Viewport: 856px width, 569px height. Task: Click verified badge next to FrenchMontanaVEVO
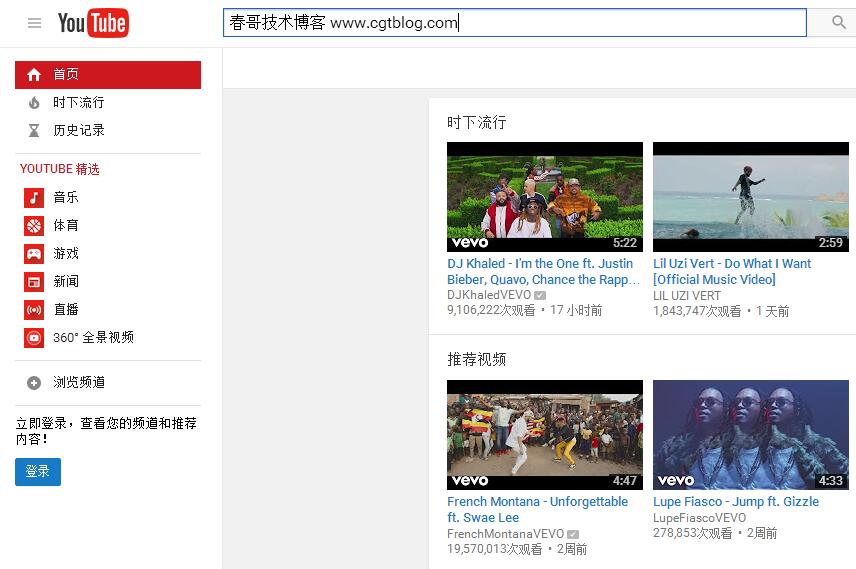pos(573,534)
